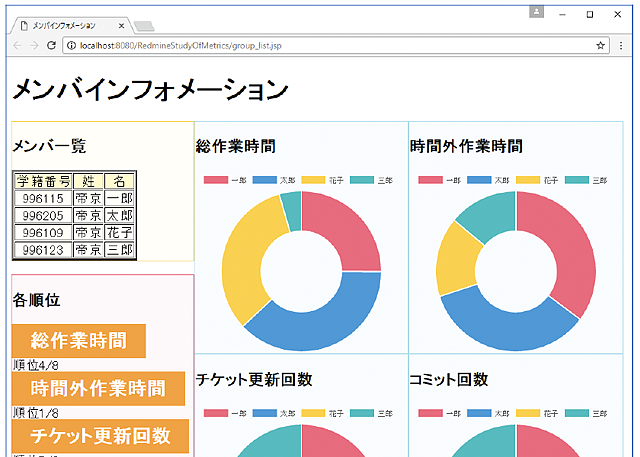This screenshot has width=640, height=457.
Task: Click the orange 時間外作業時間 button
Action: (97, 388)
